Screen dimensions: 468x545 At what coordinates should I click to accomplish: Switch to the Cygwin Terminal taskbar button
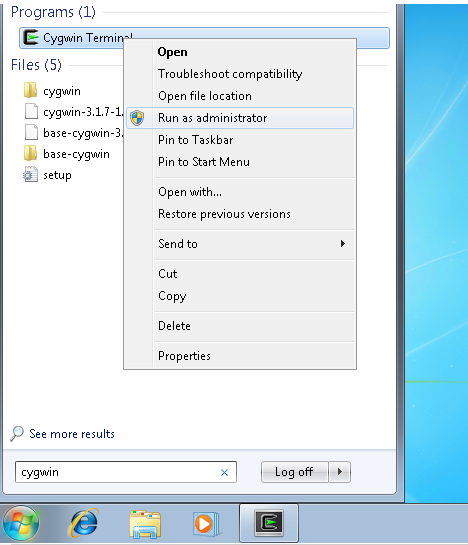coord(269,523)
